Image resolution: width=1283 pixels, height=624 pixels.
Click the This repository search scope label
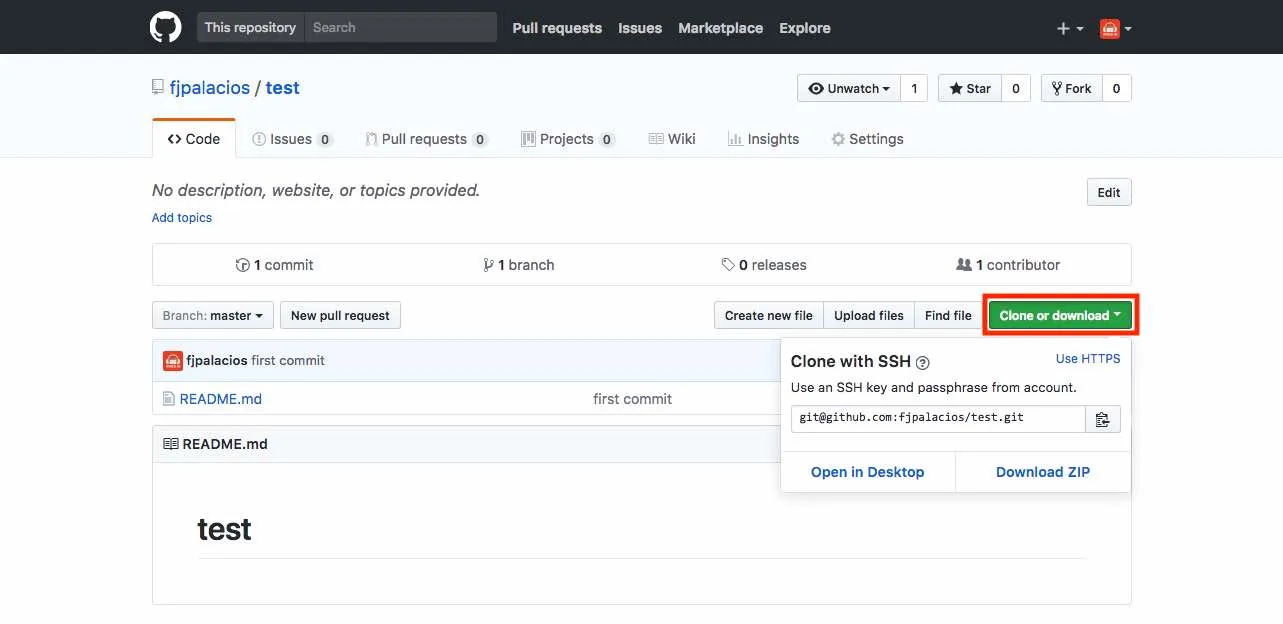250,27
